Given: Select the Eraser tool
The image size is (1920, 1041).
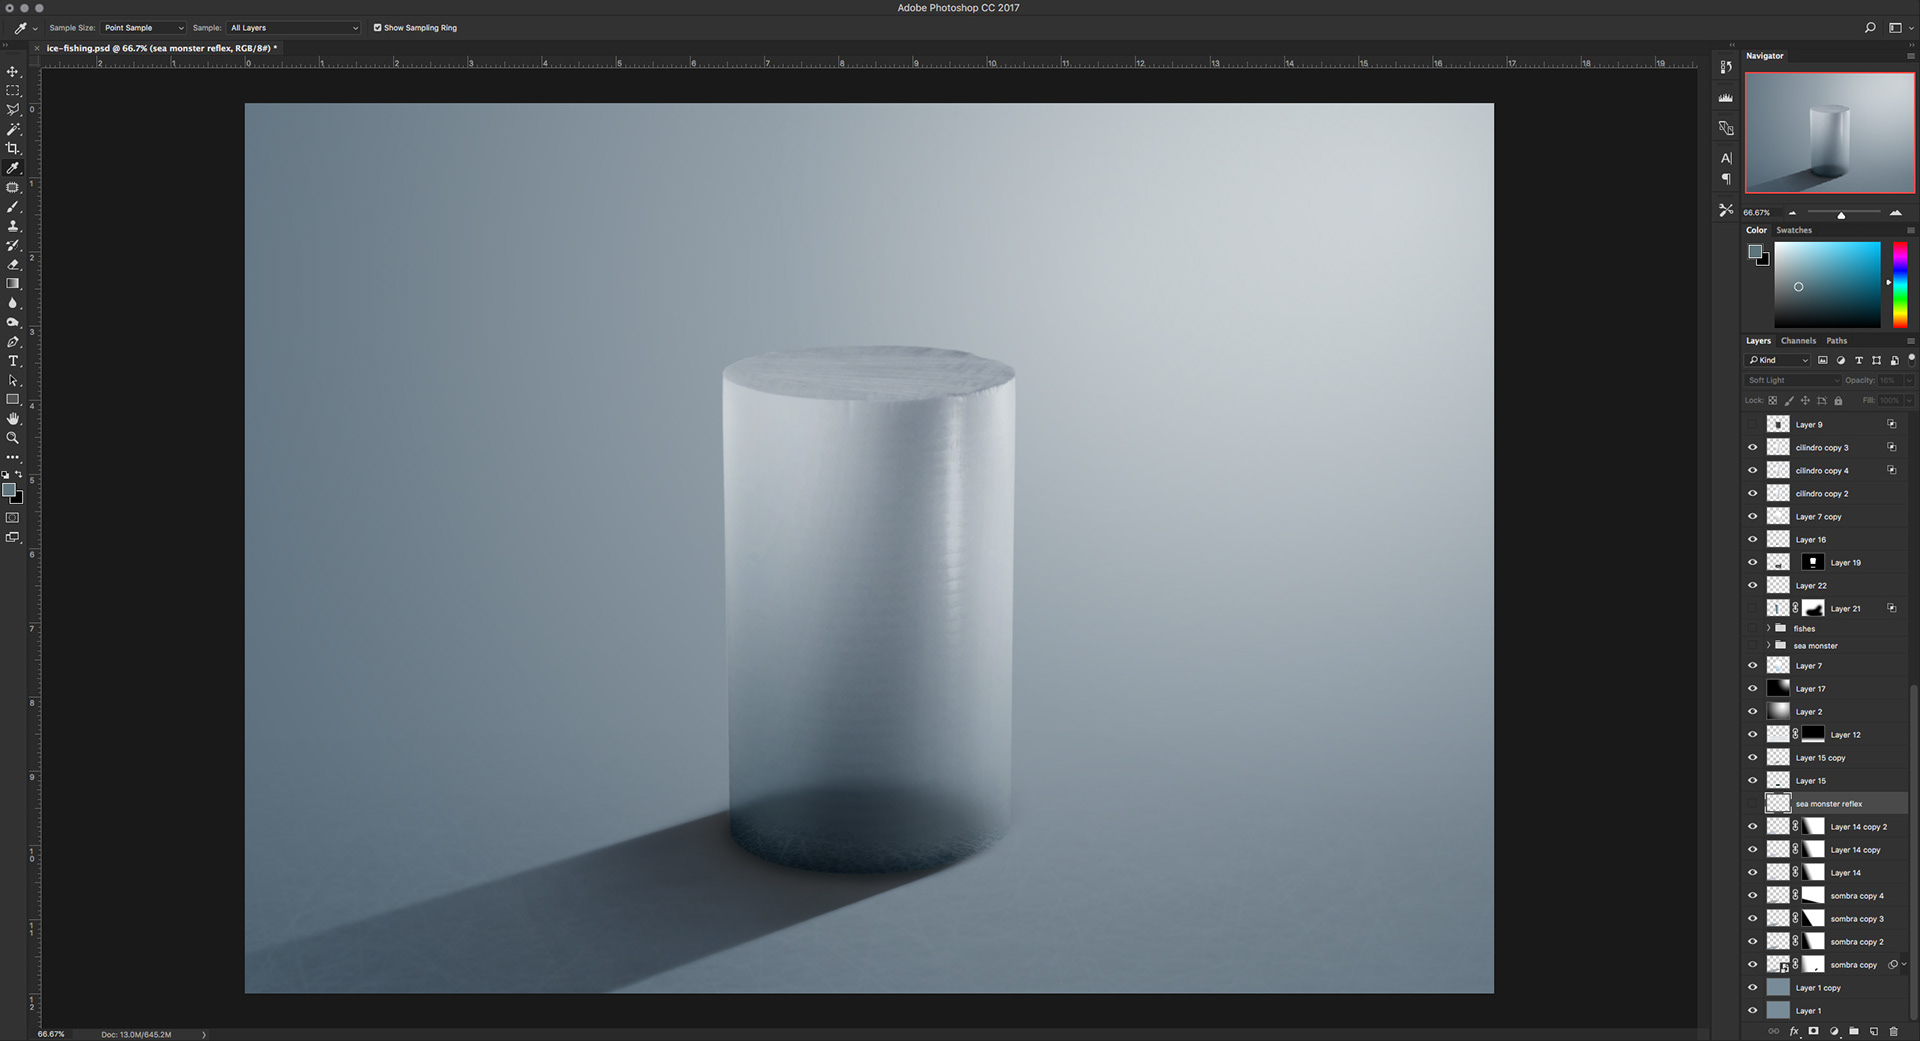Looking at the screenshot, I should click(x=13, y=265).
